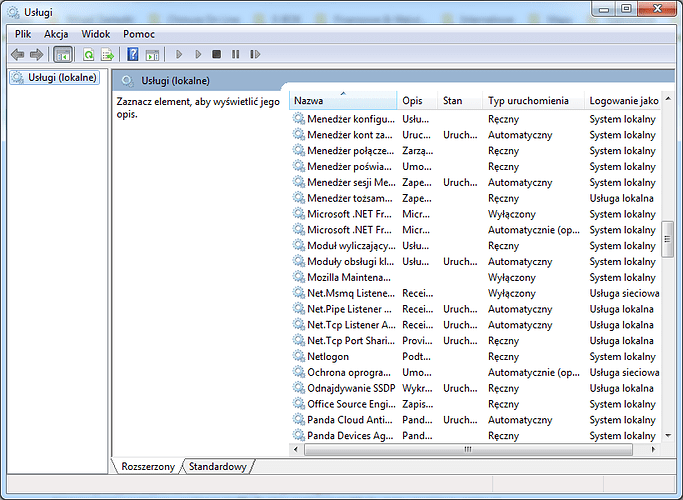Click the gear icon beside Panda Cloud Anti...
The height and width of the screenshot is (500, 683).
pos(298,419)
